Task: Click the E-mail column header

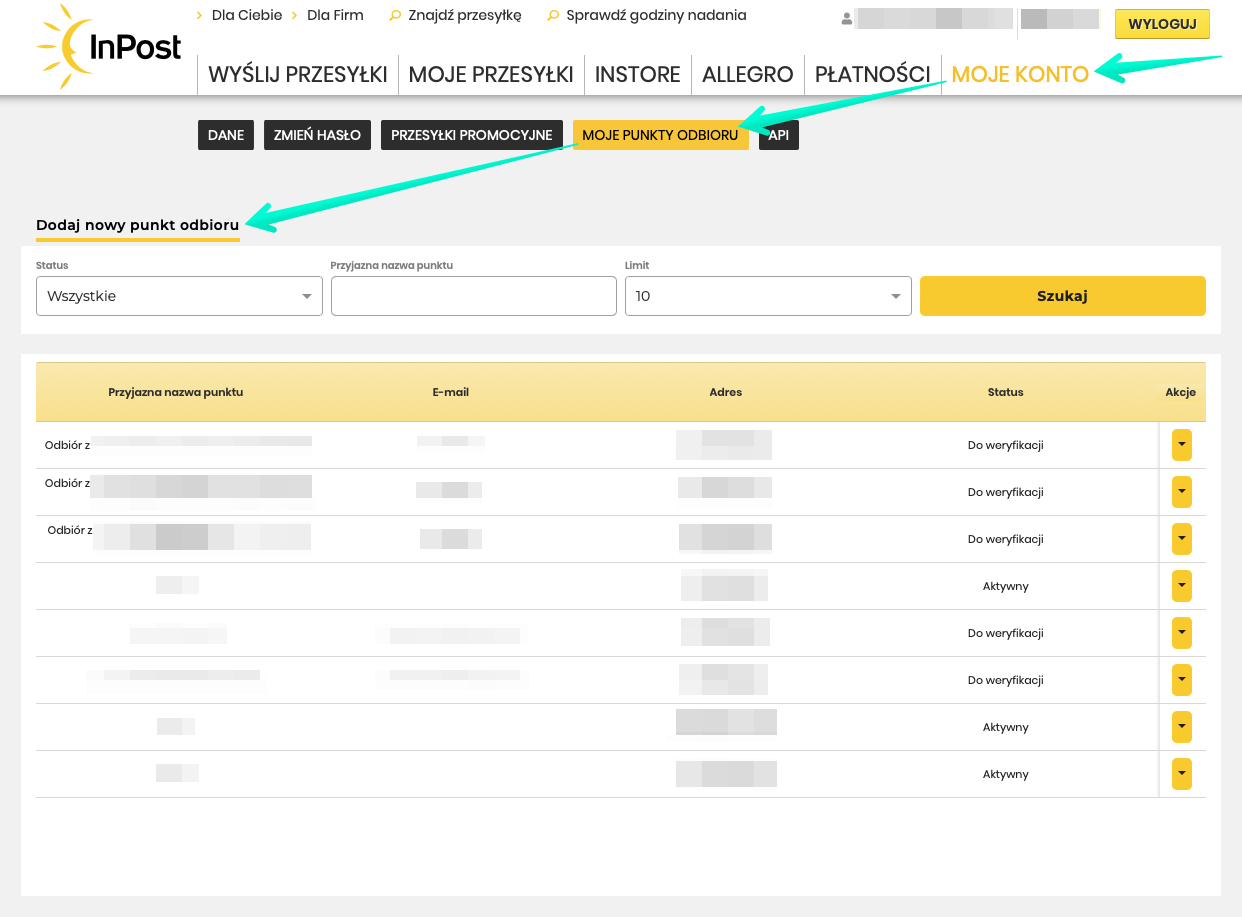Action: coord(451,392)
